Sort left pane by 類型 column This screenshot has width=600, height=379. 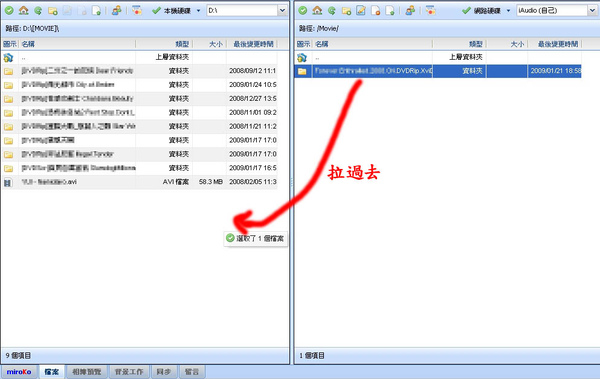(x=164, y=44)
